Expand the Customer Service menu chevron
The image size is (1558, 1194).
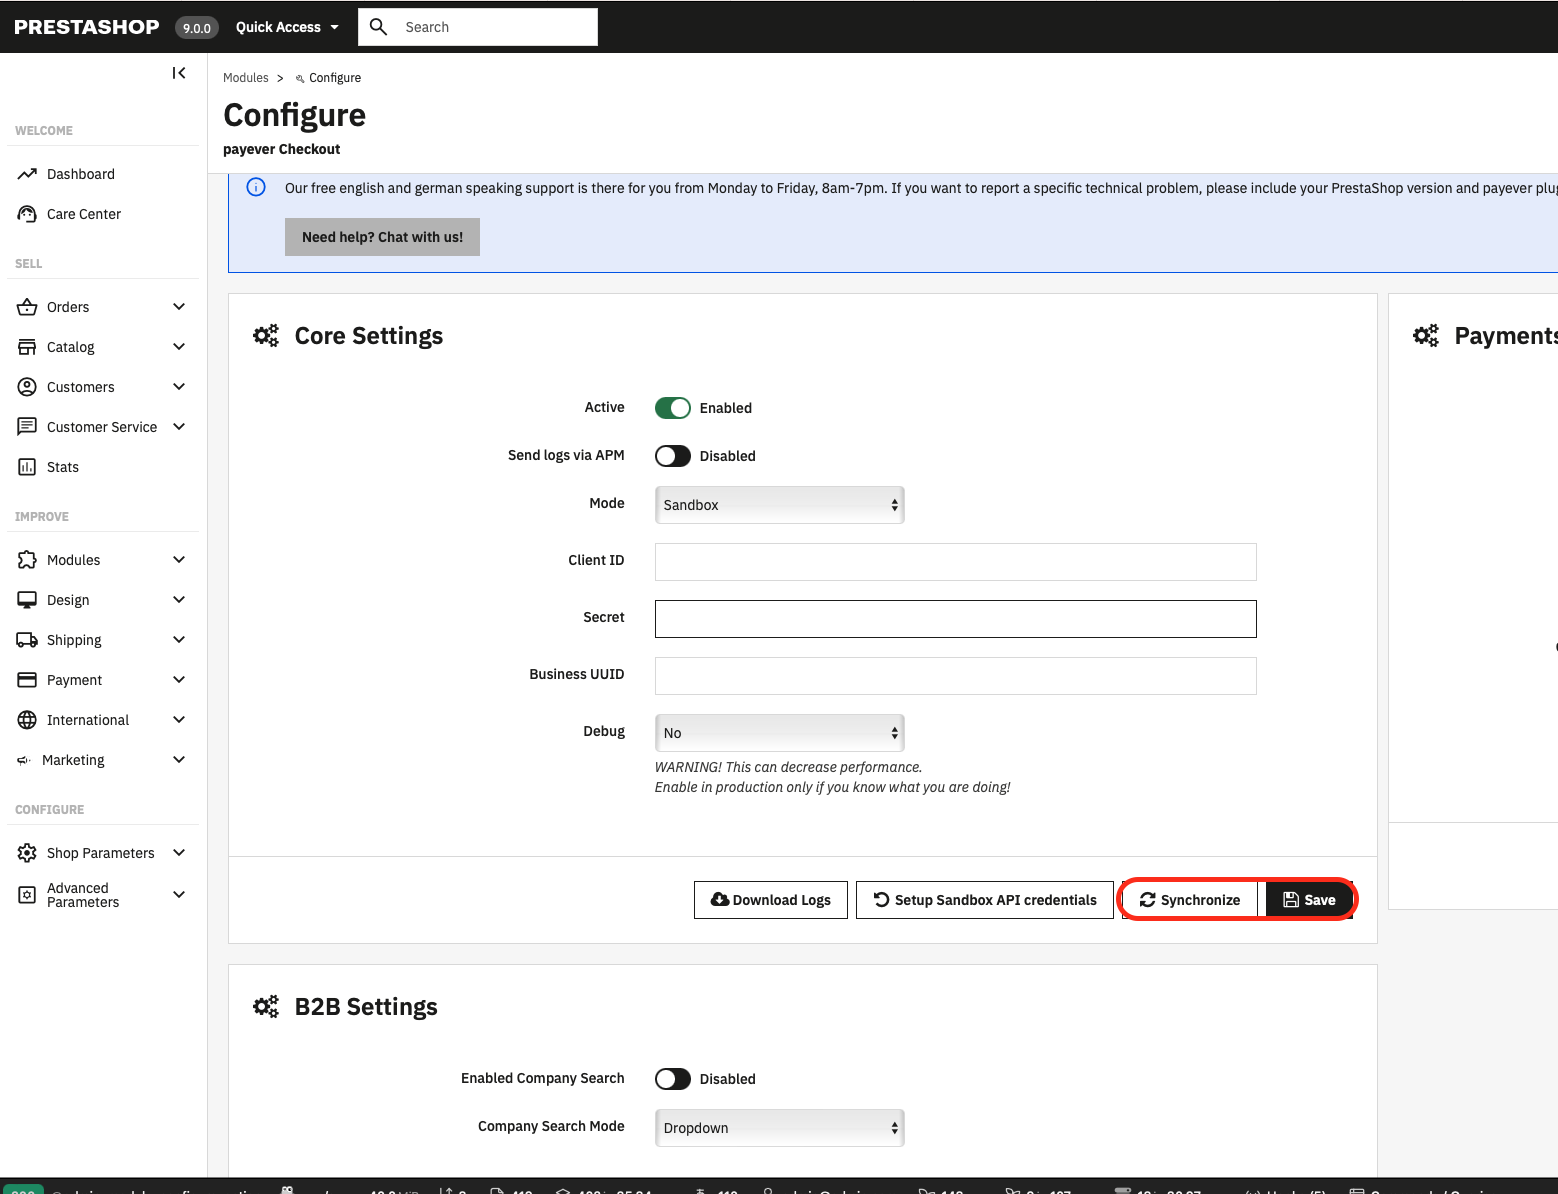tap(179, 427)
